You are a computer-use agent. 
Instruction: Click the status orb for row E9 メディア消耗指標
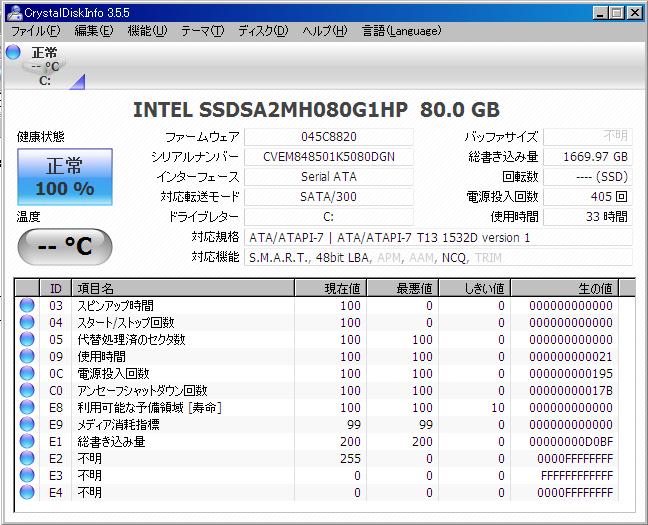tap(27, 425)
